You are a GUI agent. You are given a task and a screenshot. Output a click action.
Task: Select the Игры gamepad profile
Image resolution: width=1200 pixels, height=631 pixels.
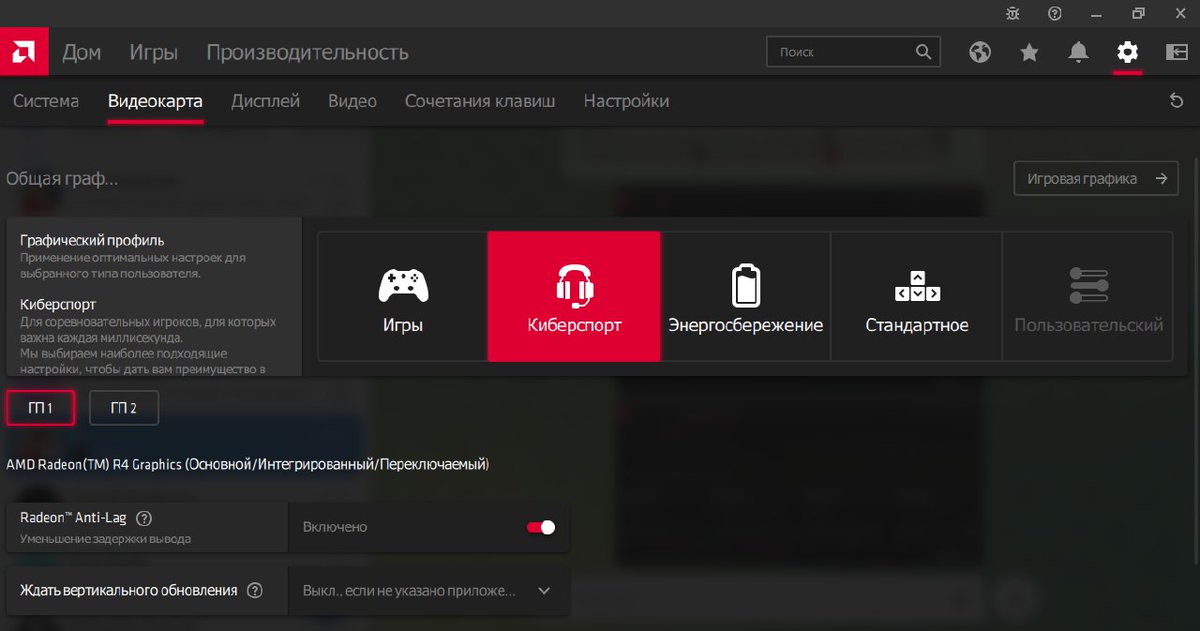click(x=403, y=296)
